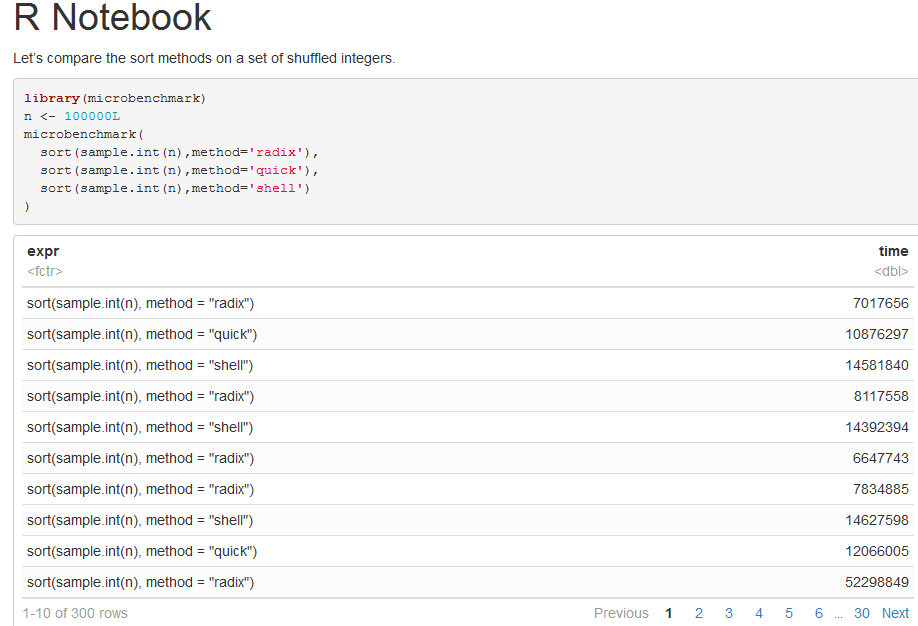The width and height of the screenshot is (918, 626).
Task: Click inside the microbenchmark code block
Action: 400,152
